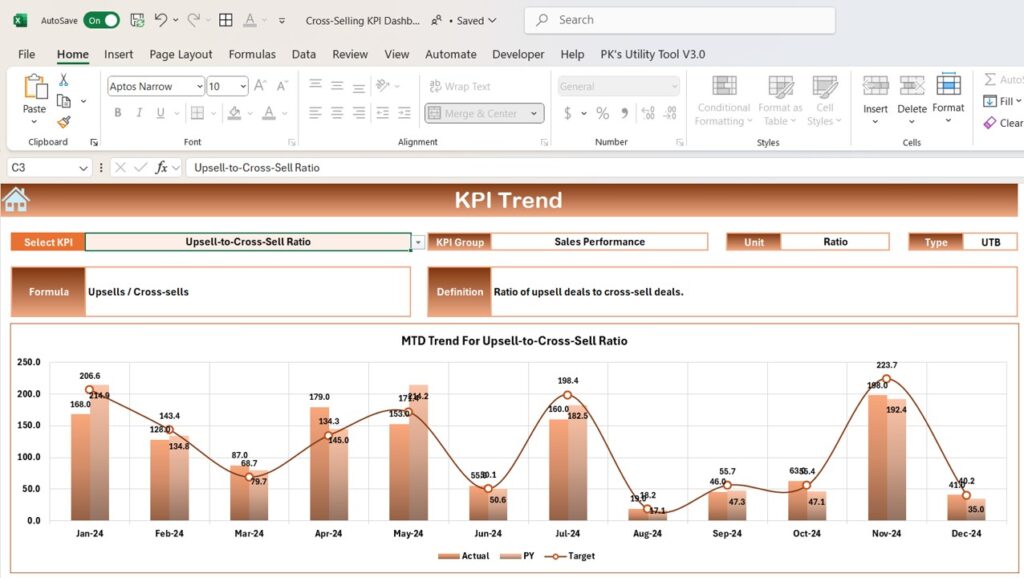The width and height of the screenshot is (1024, 578).
Task: Click Decrease Indent icon
Action: point(383,113)
